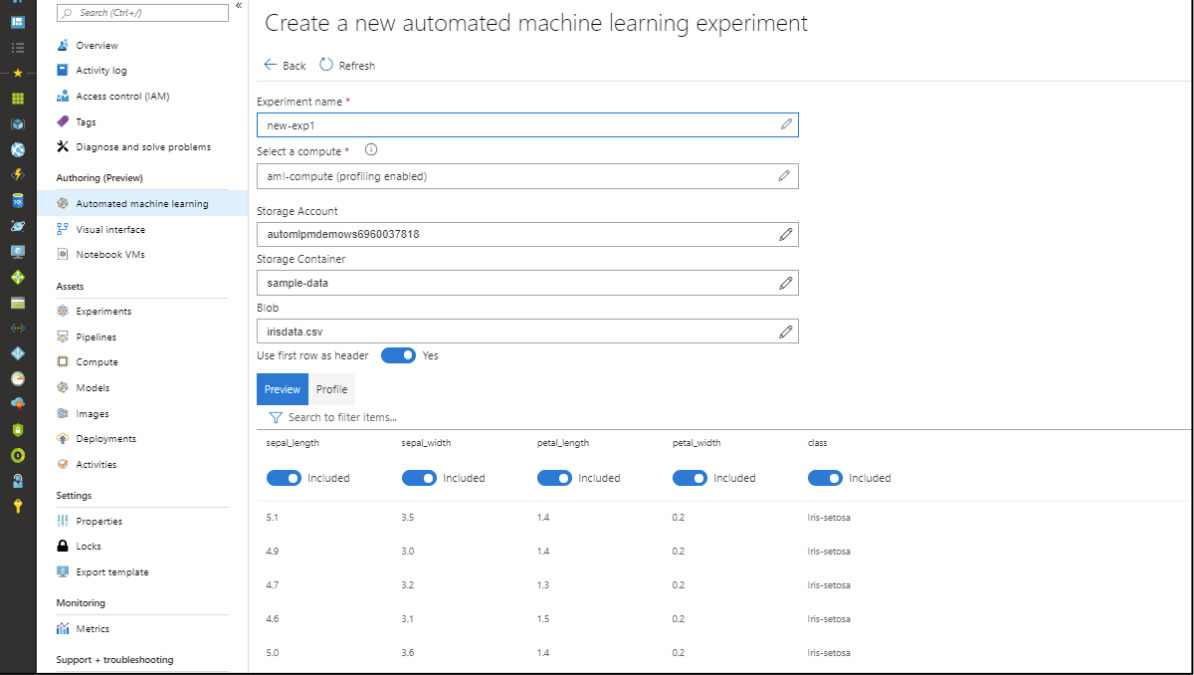The height and width of the screenshot is (675, 1194).
Task: Go Back to previous page
Action: point(284,65)
